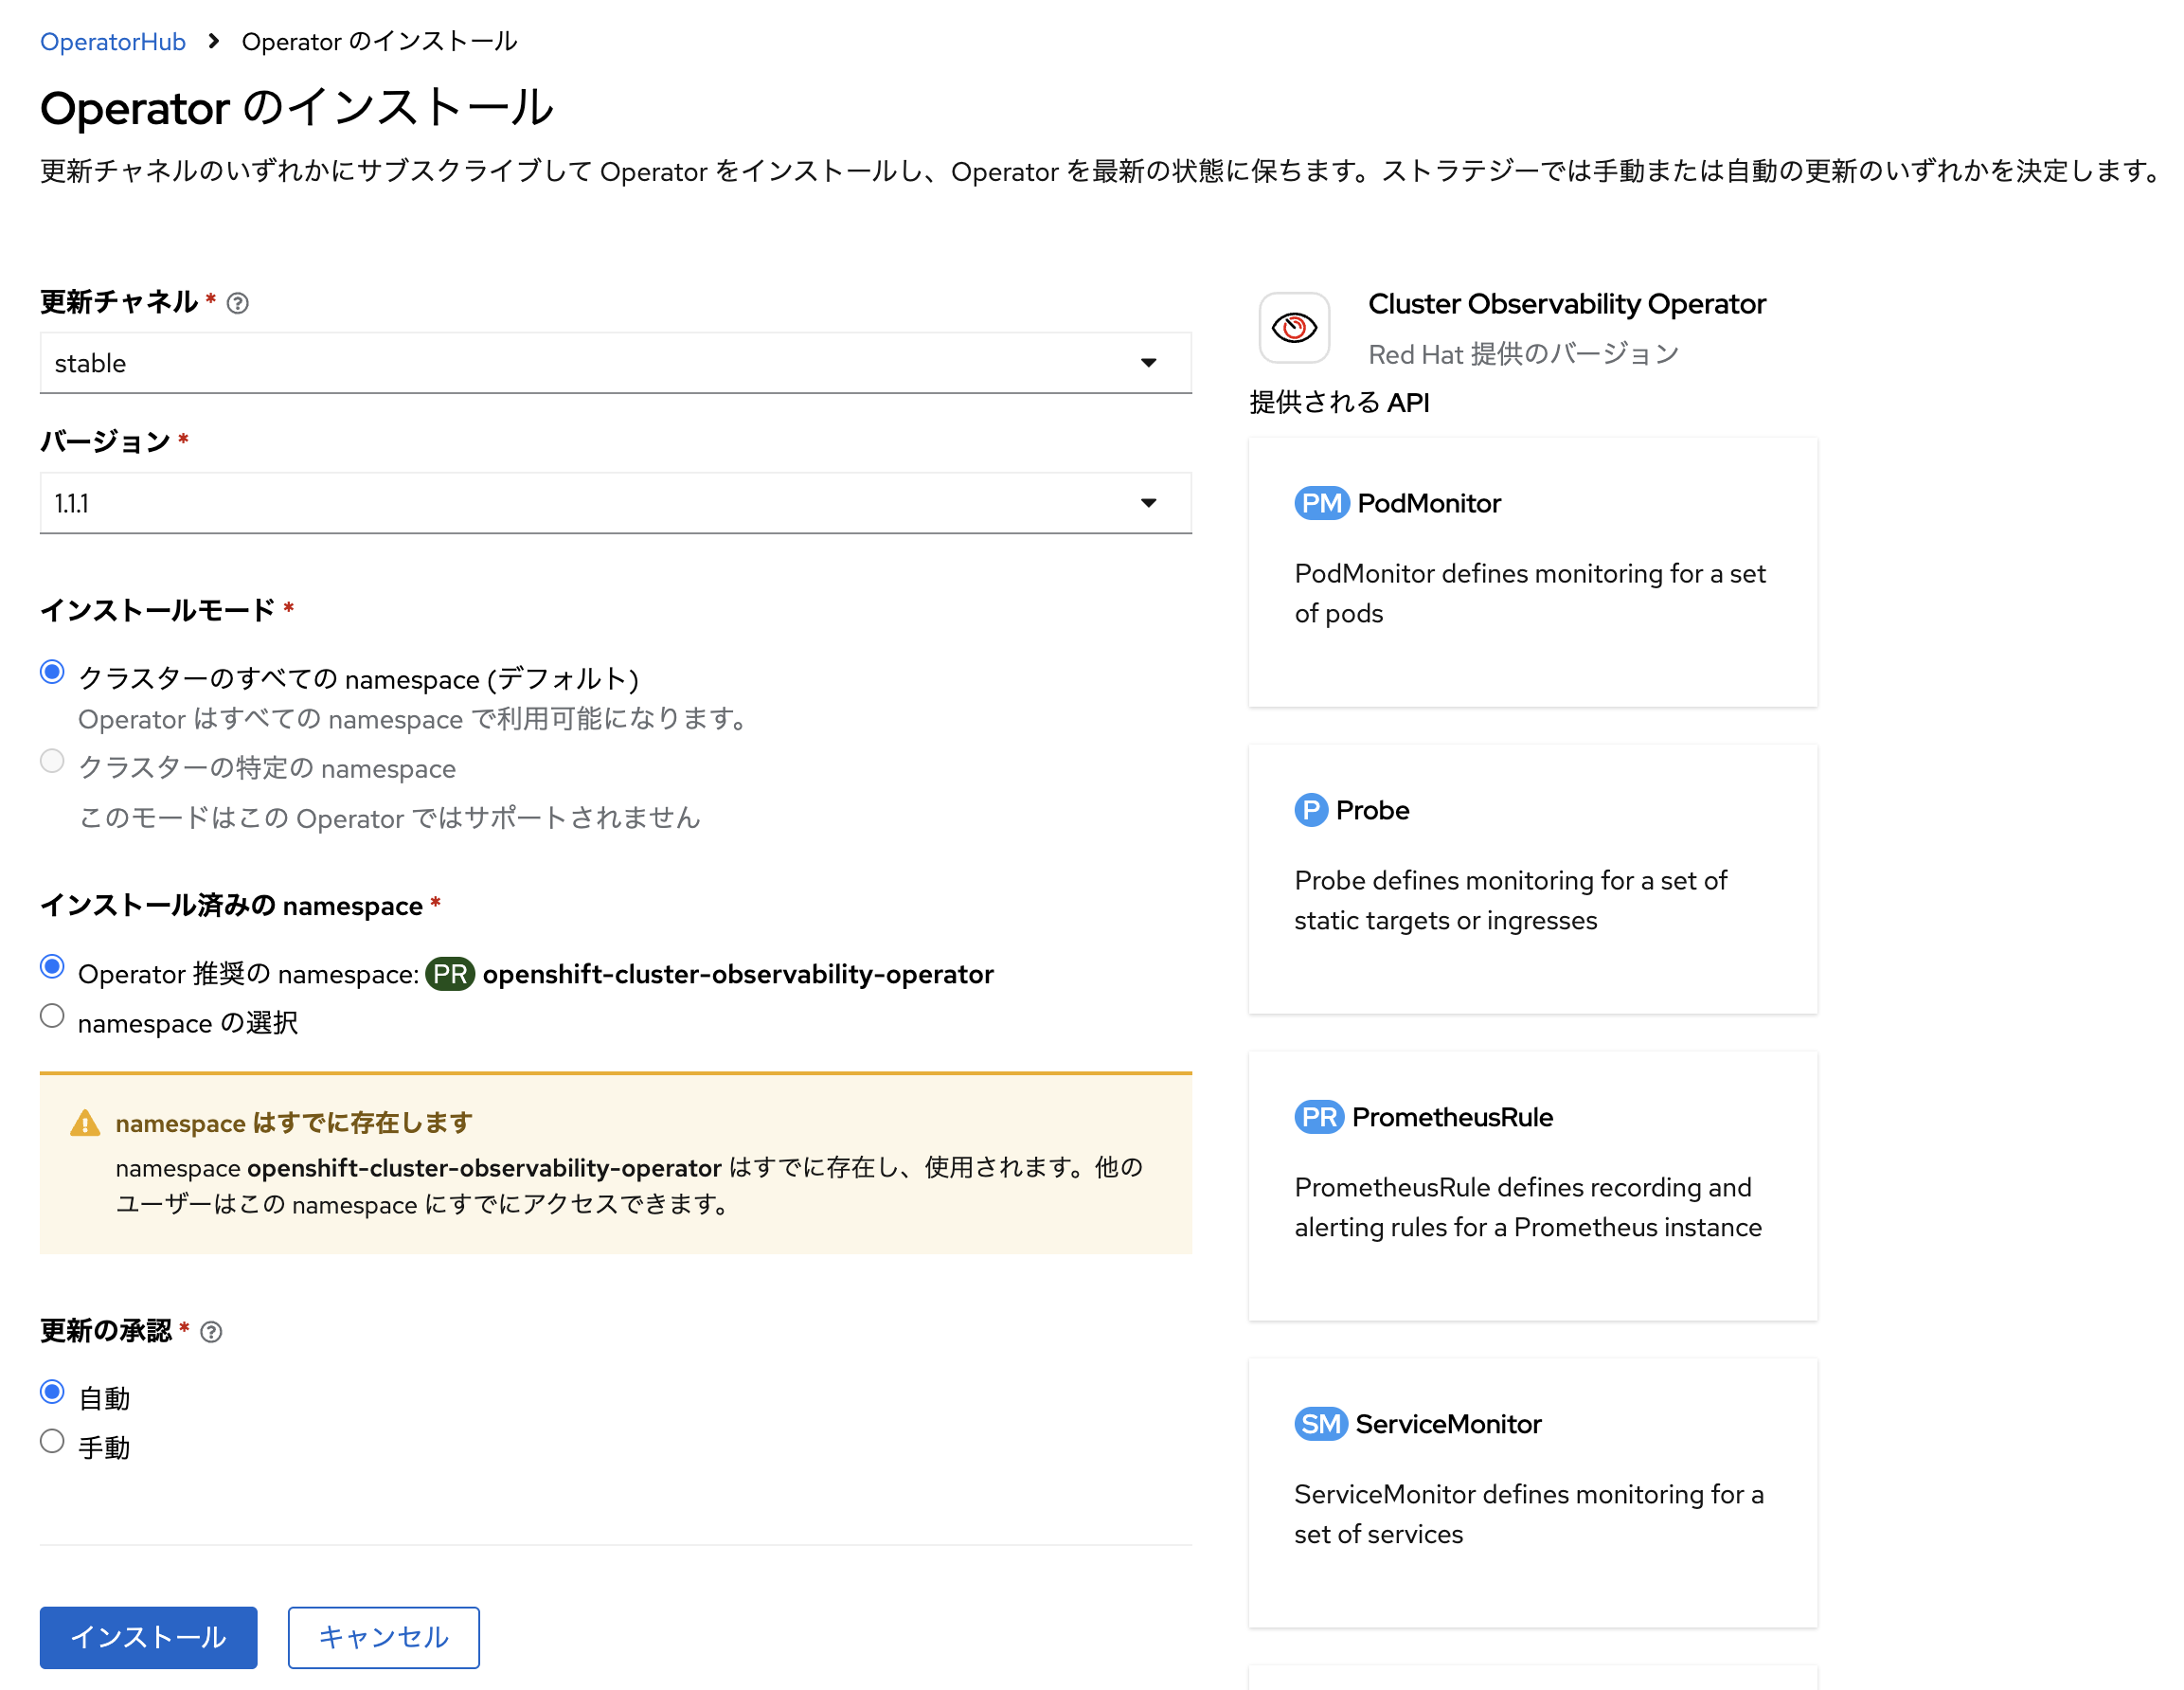
Task: Click the green PR namespace badge
Action: (449, 974)
